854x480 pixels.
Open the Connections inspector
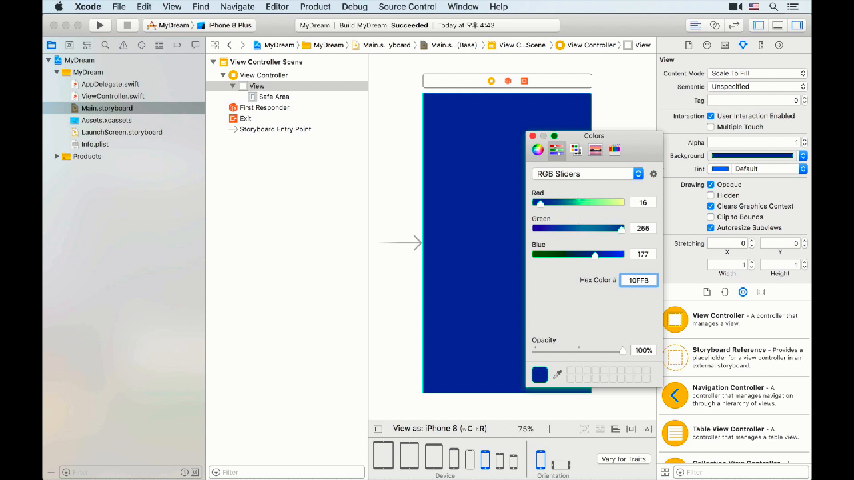779,45
